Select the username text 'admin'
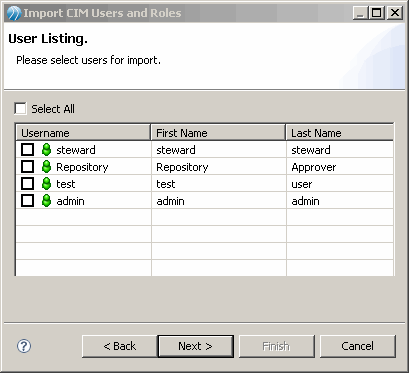 [70, 201]
